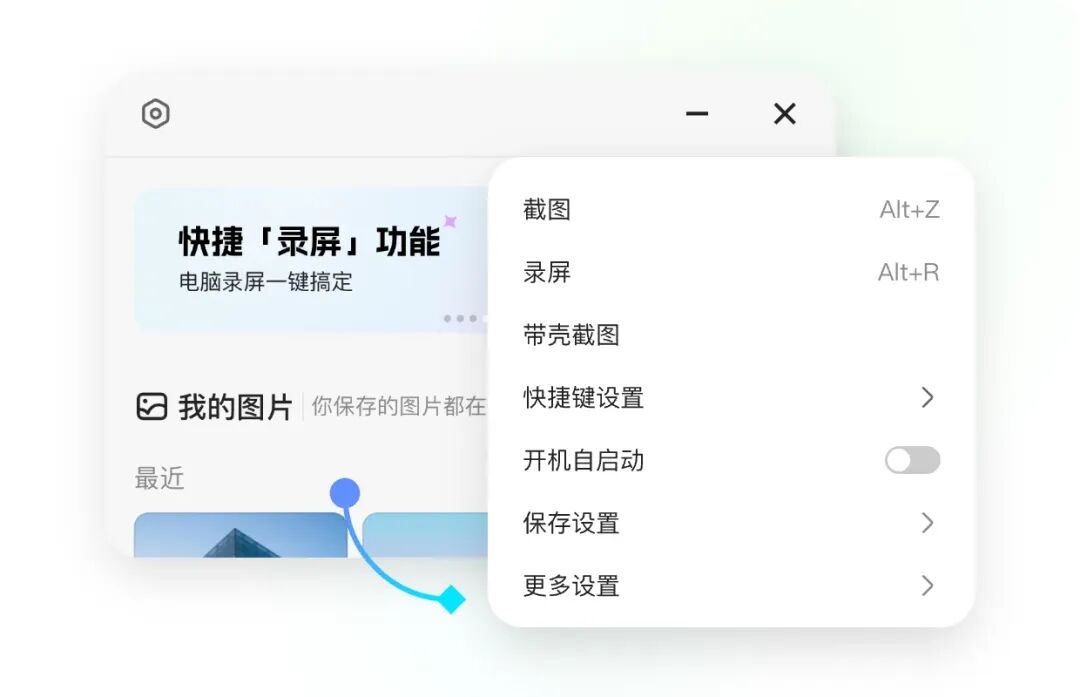Image resolution: width=1080 pixels, height=697 pixels.
Task: Select 录屏 from the context menu
Action: (x=547, y=272)
